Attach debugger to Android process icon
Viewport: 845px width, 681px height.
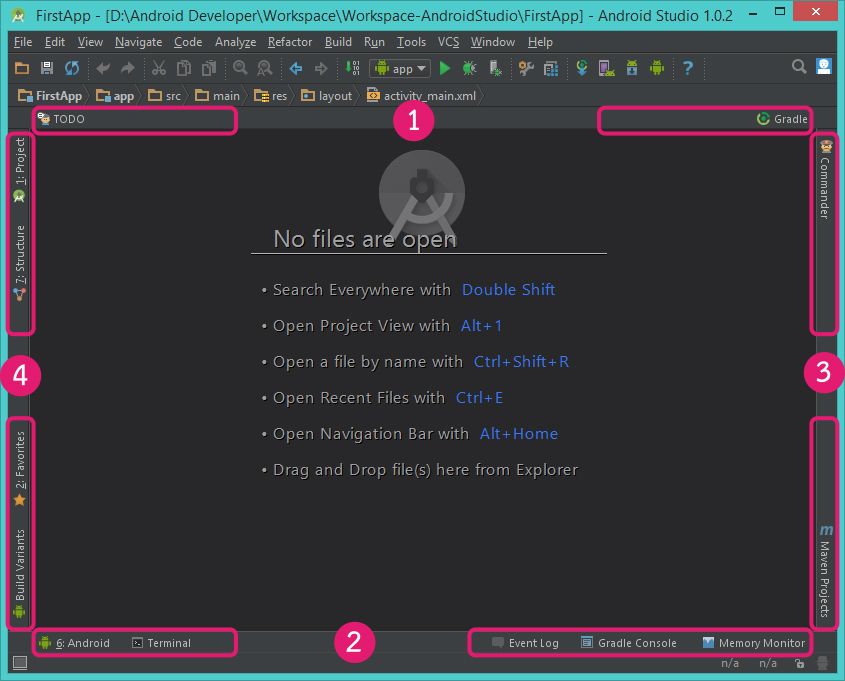pyautogui.click(x=495, y=68)
